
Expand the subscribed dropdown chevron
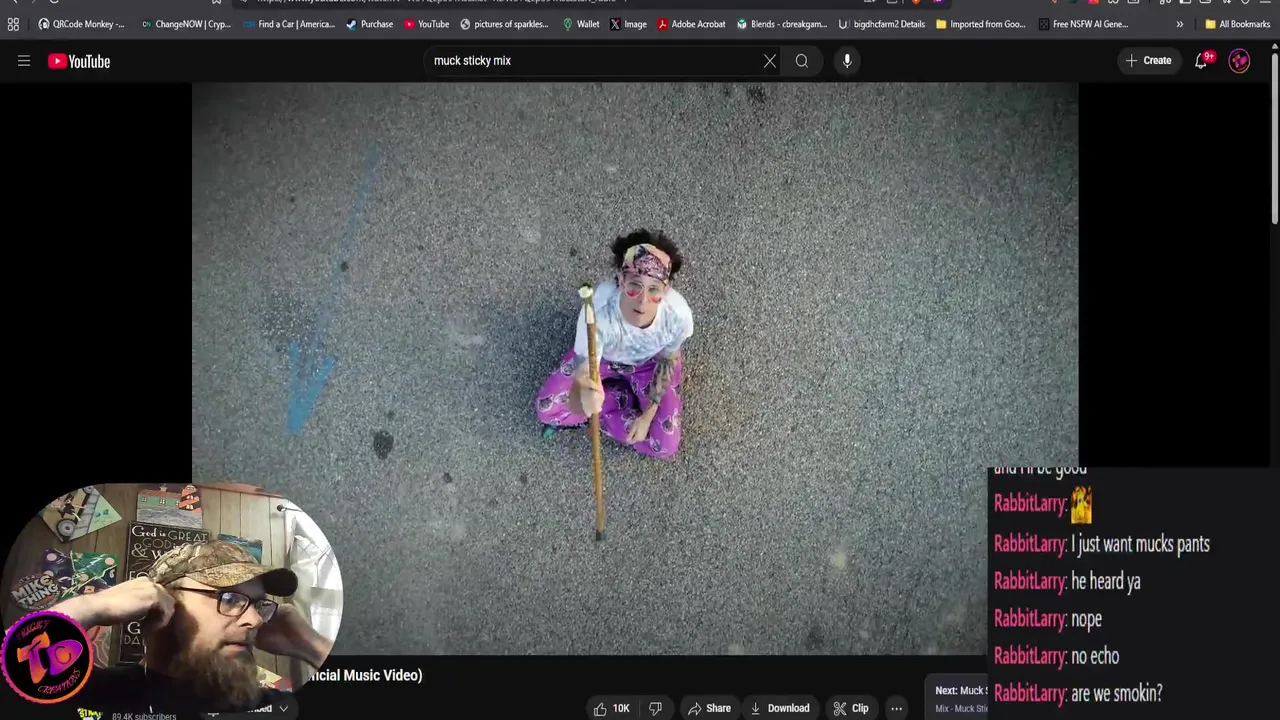tap(284, 708)
